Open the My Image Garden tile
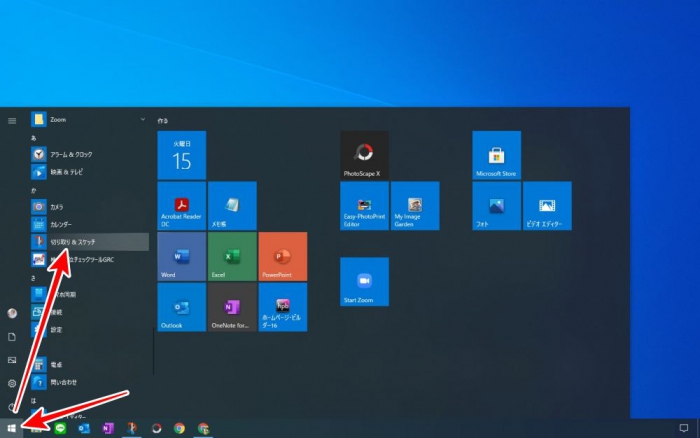 point(415,206)
